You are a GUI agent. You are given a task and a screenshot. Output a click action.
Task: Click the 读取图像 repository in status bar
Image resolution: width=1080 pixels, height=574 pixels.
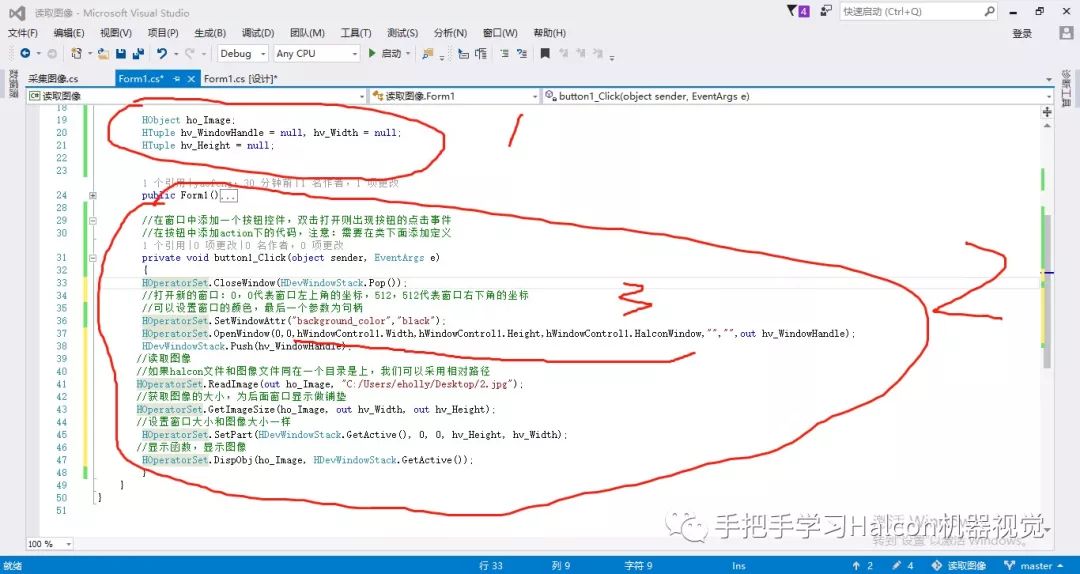coord(961,566)
